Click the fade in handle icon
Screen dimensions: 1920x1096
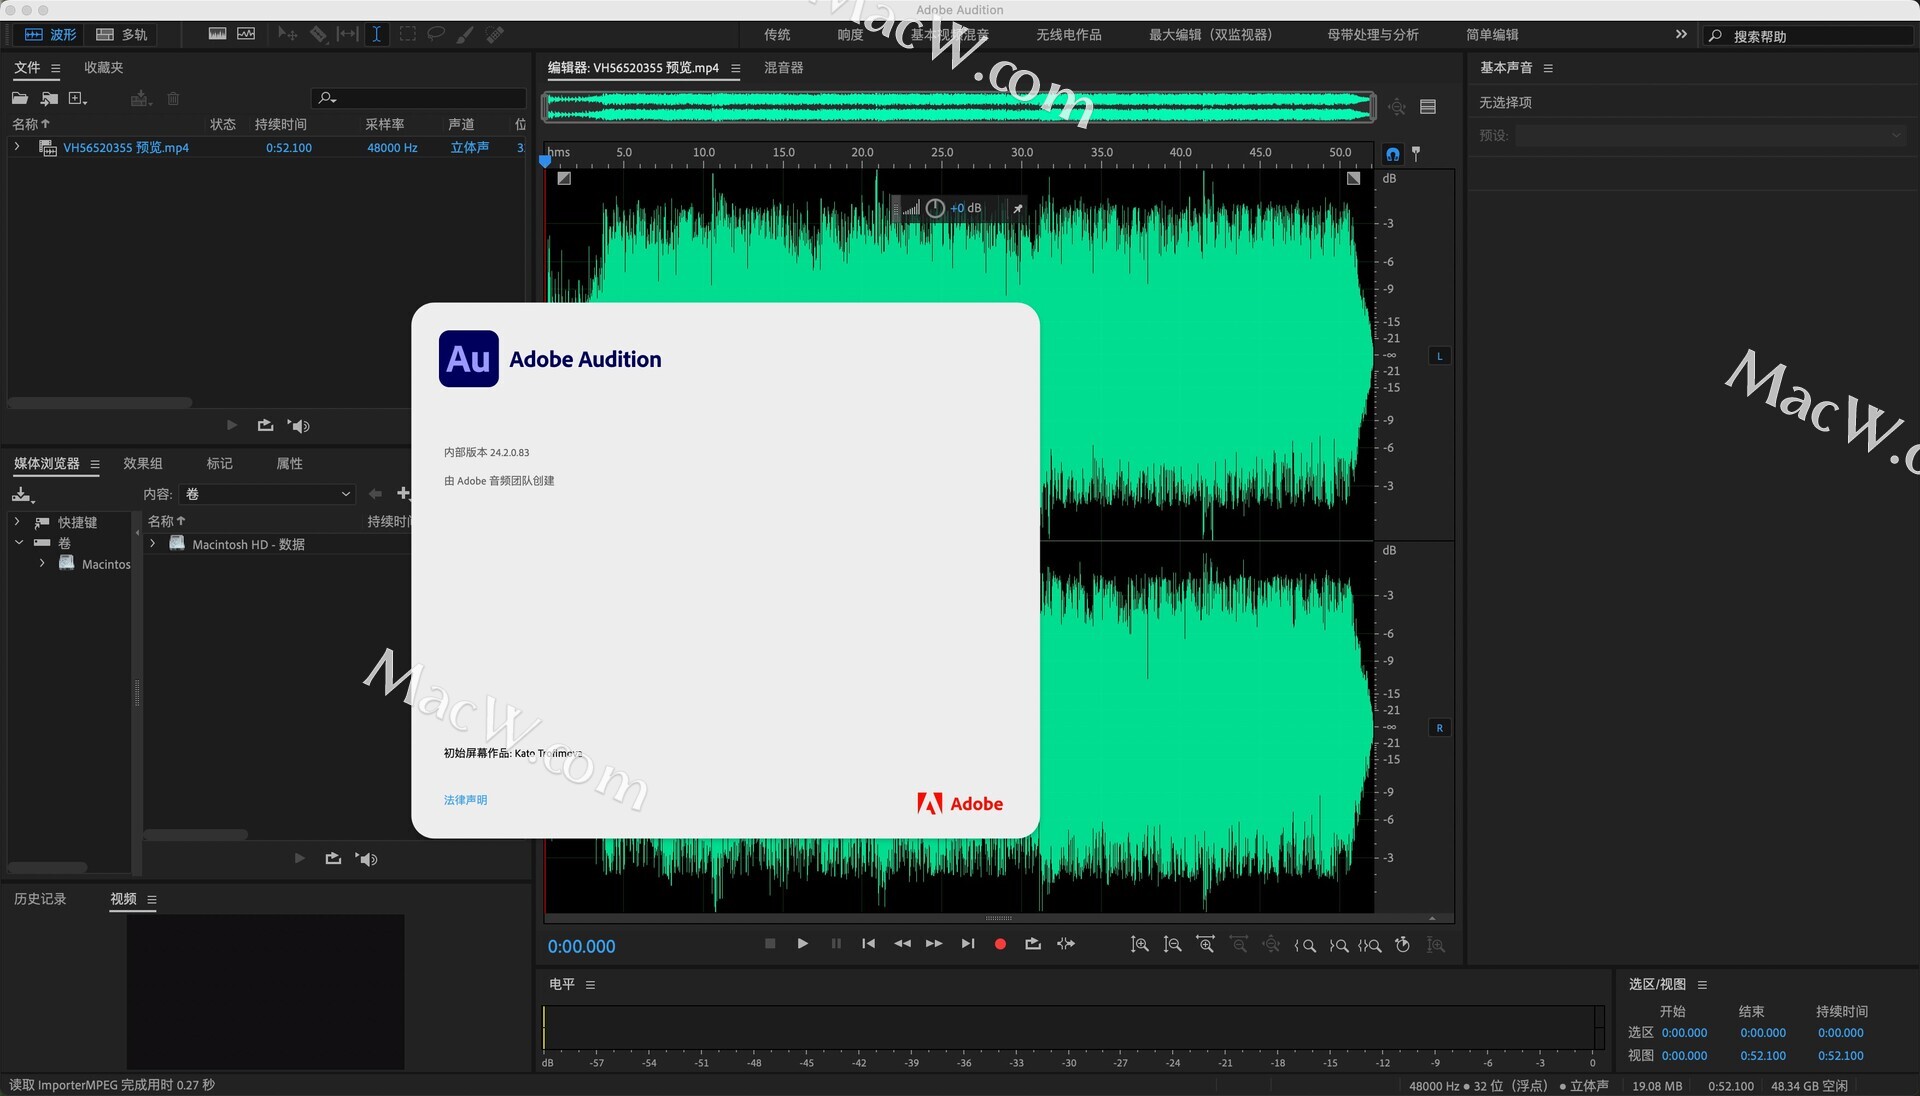(564, 178)
